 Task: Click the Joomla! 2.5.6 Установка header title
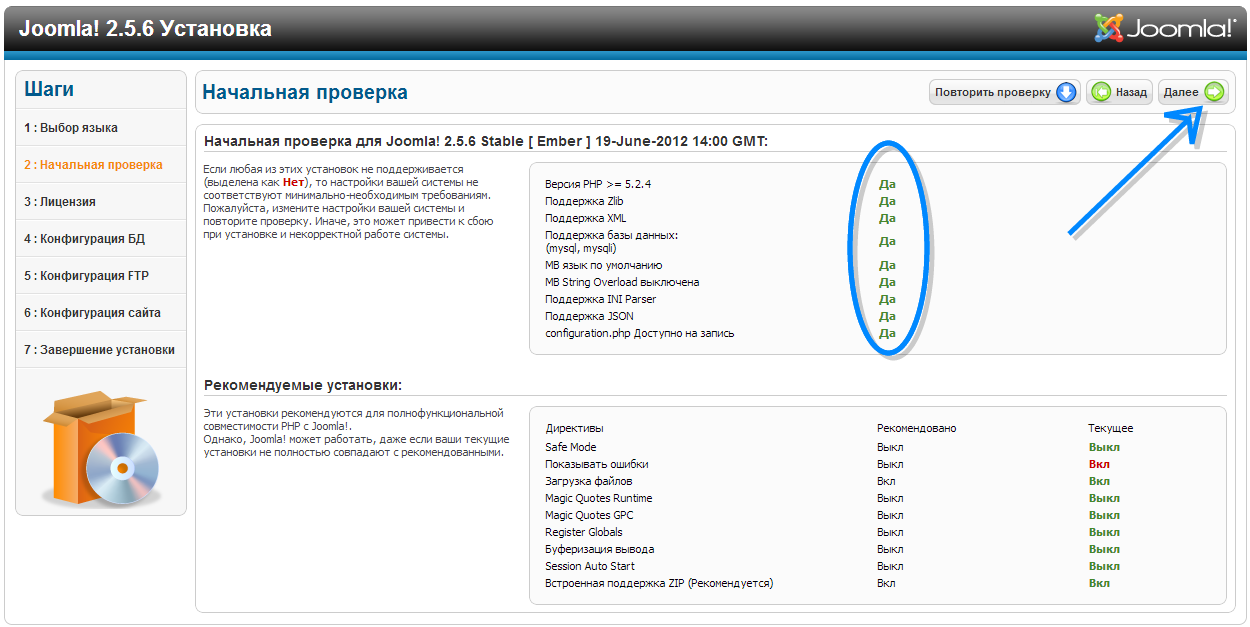[x=145, y=29]
